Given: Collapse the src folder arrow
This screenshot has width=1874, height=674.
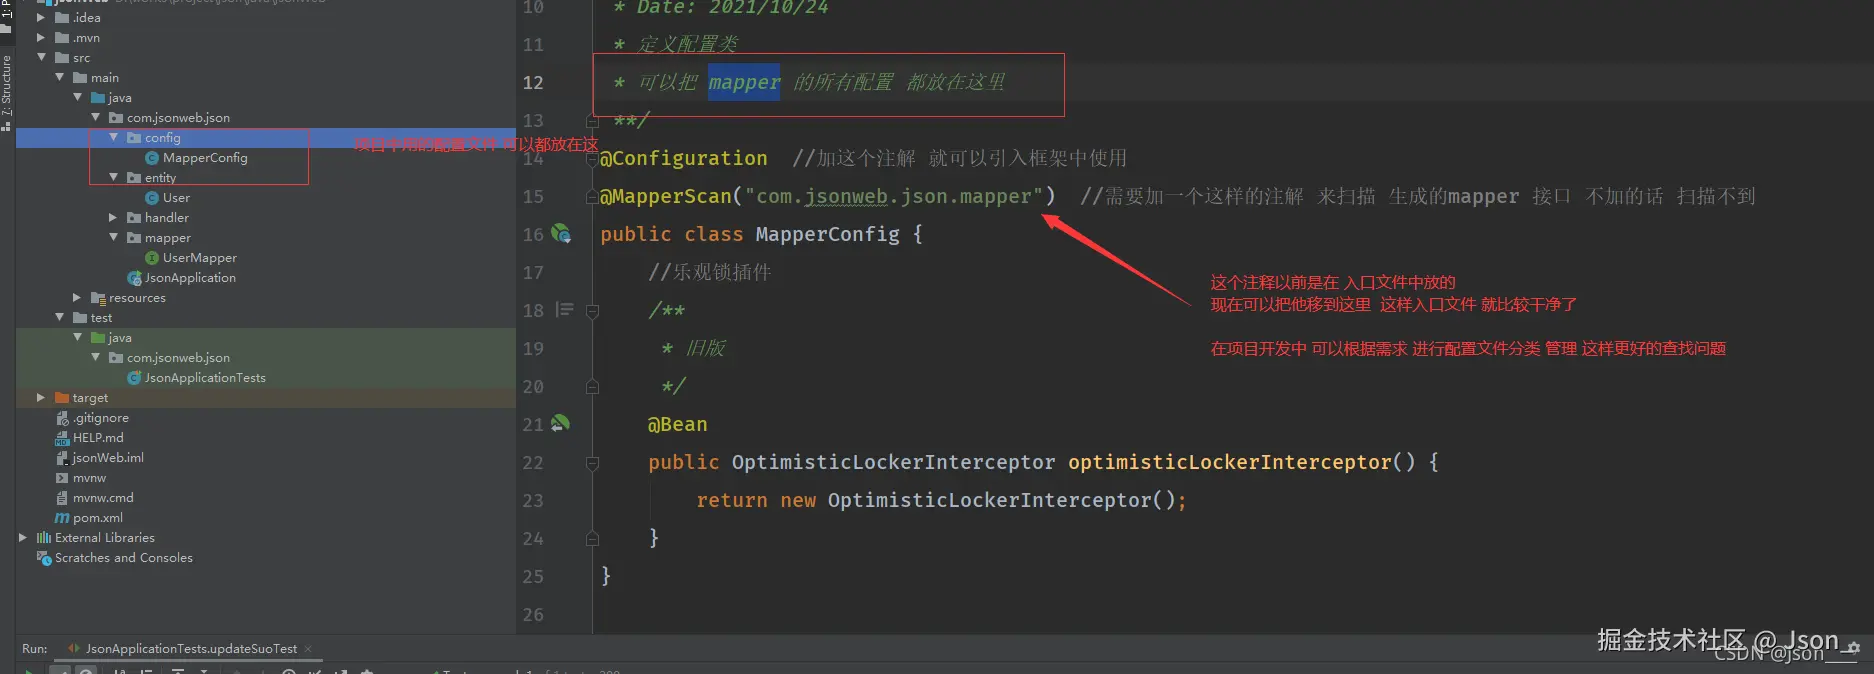Looking at the screenshot, I should click(41, 58).
